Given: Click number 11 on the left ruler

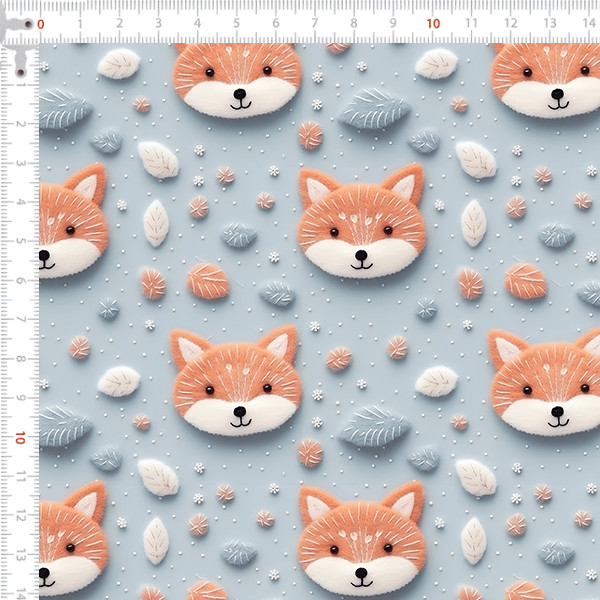Looking at the screenshot, I should (20, 477).
